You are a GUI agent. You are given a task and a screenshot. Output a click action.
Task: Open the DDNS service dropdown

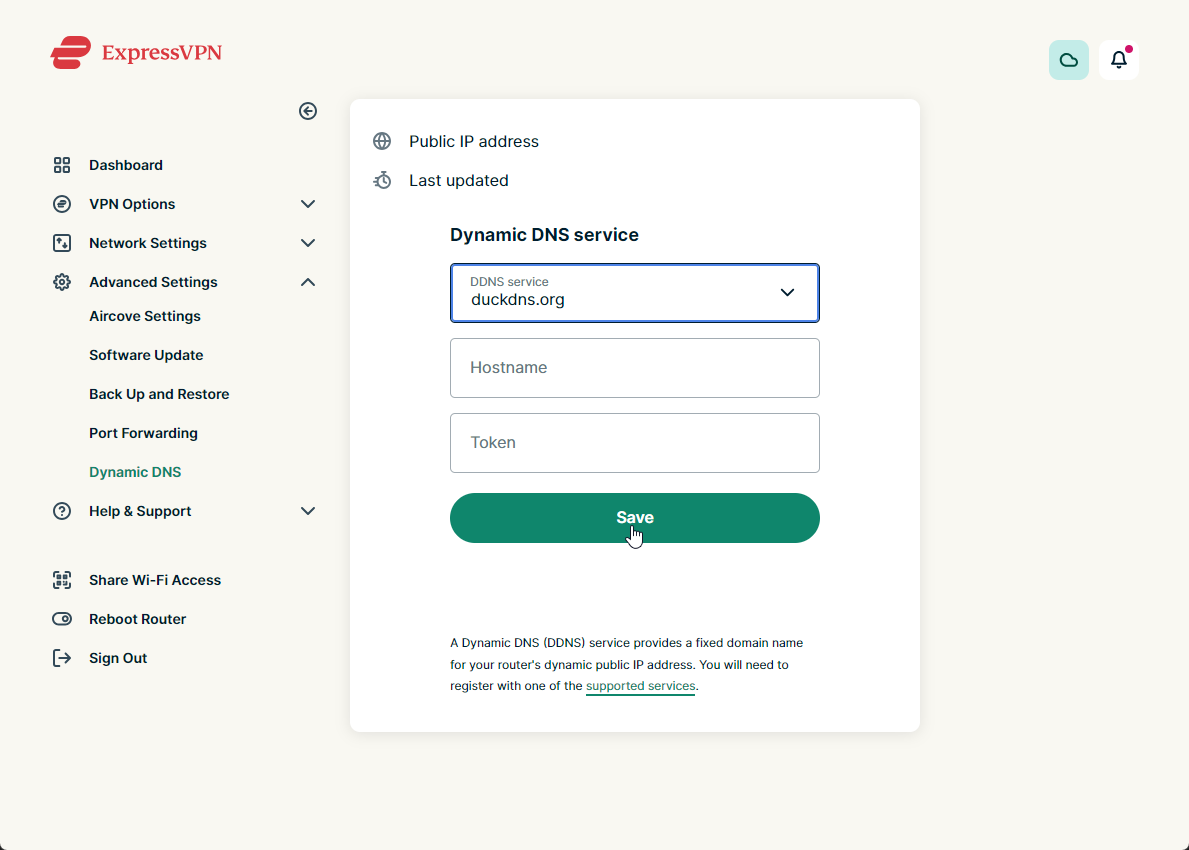pyautogui.click(x=634, y=293)
